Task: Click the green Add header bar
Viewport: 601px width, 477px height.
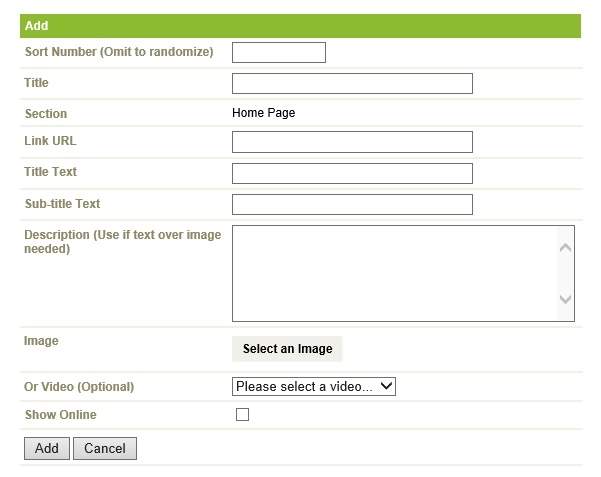Action: coord(300,26)
